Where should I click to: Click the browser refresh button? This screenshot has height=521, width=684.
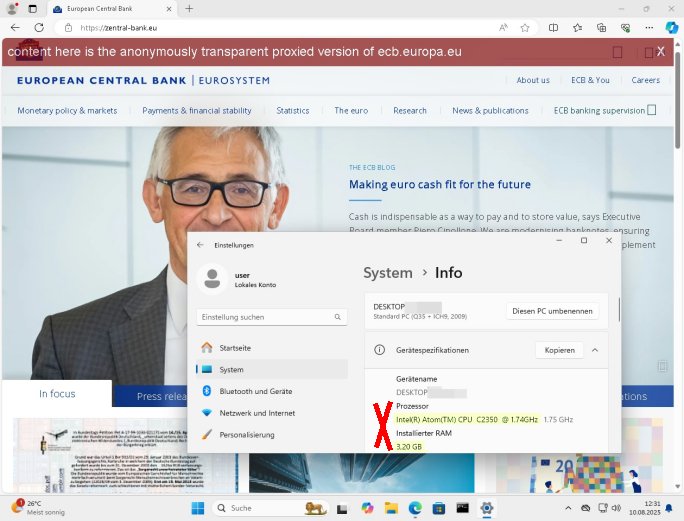pos(38,28)
